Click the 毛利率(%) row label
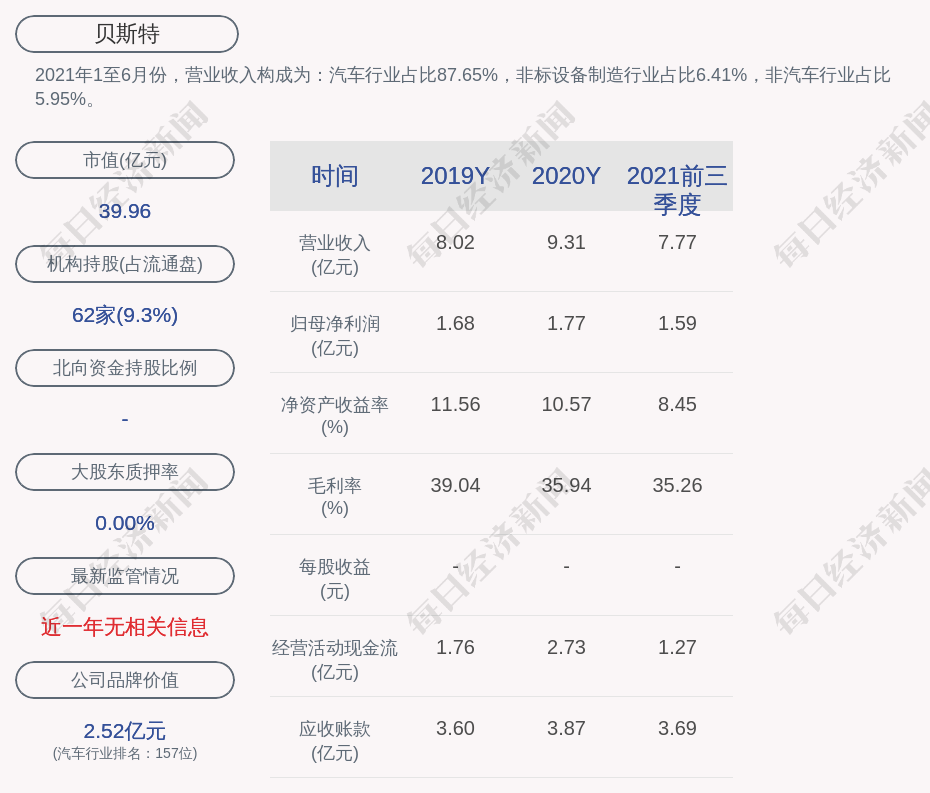This screenshot has height=793, width=930. (335, 496)
